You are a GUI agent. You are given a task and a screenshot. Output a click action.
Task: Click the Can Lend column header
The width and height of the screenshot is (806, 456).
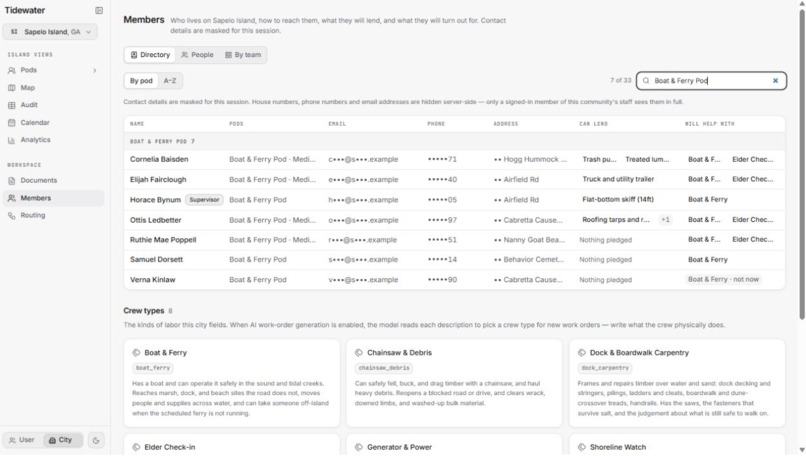593,124
